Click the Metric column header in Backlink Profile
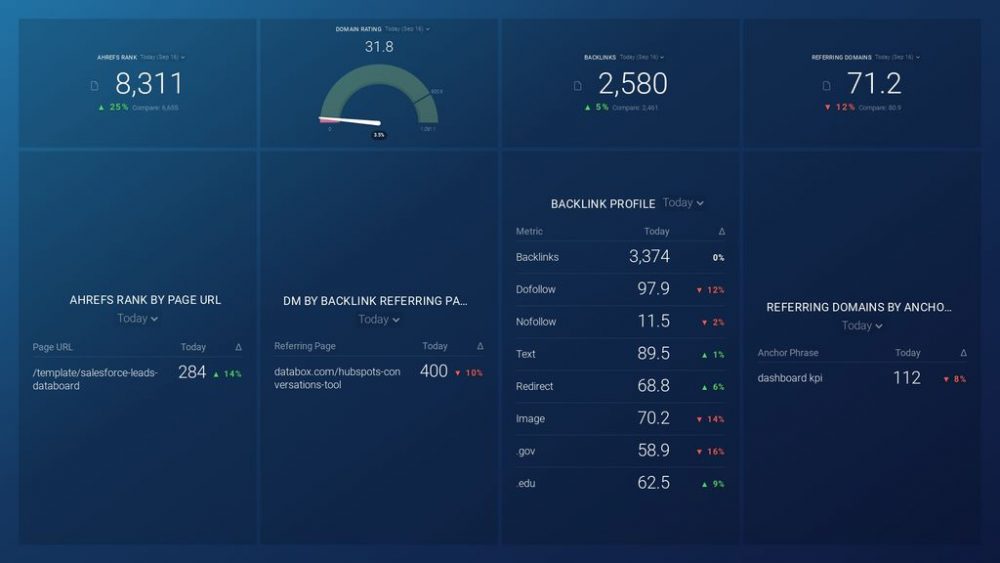Viewport: 1000px width, 563px height. tap(529, 231)
